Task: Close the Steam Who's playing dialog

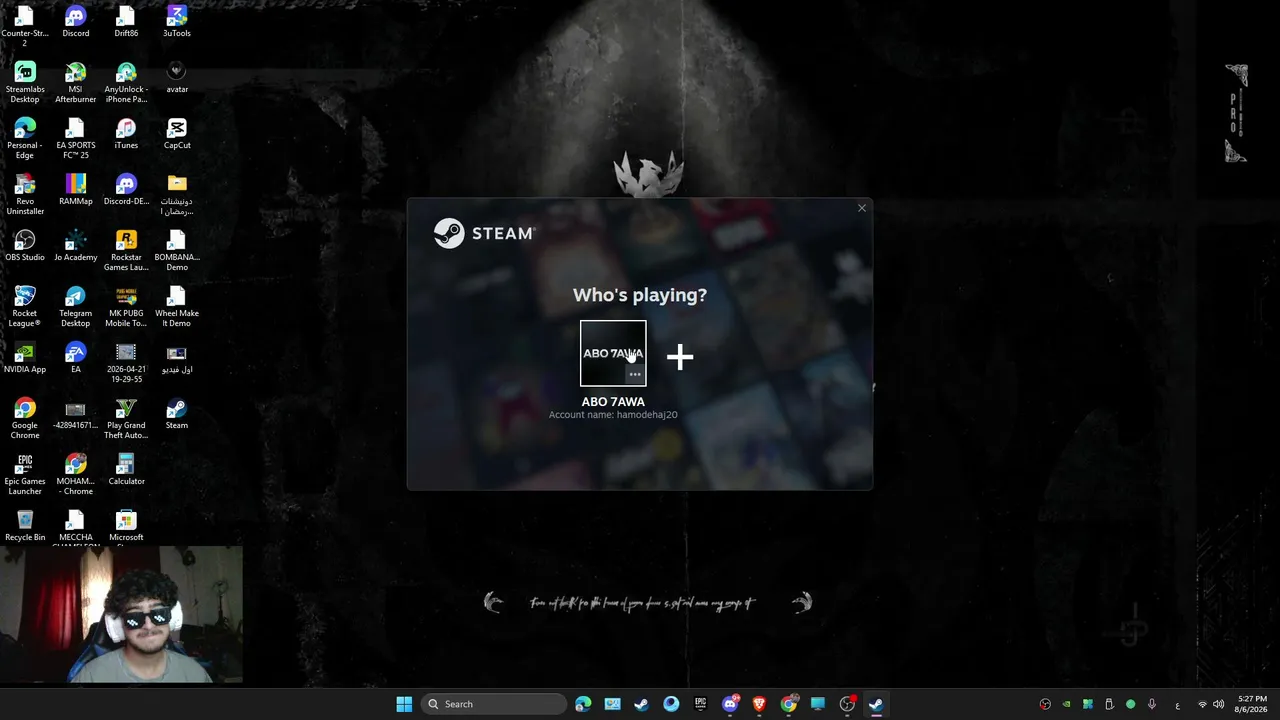Action: [862, 208]
